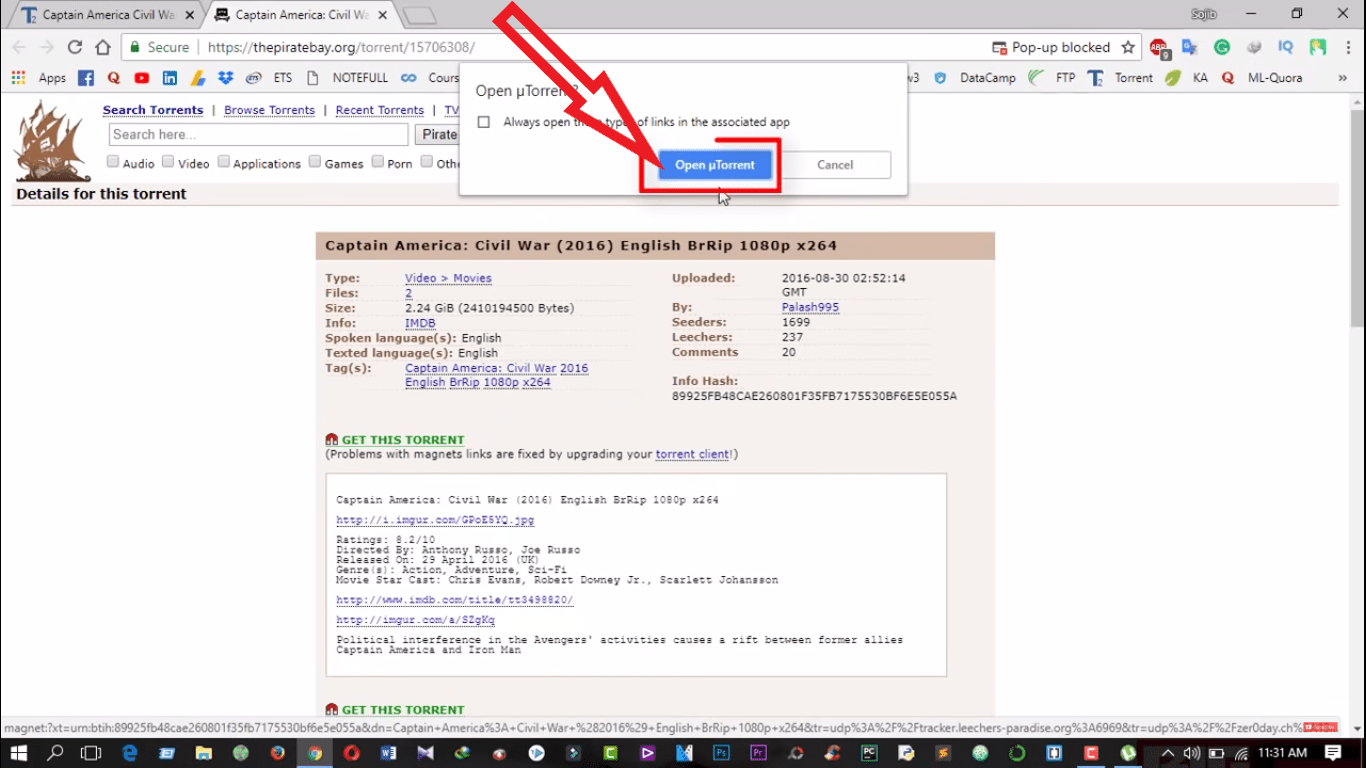The width and height of the screenshot is (1366, 768).
Task: Open the Grammarly extension icon
Action: tap(1222, 47)
